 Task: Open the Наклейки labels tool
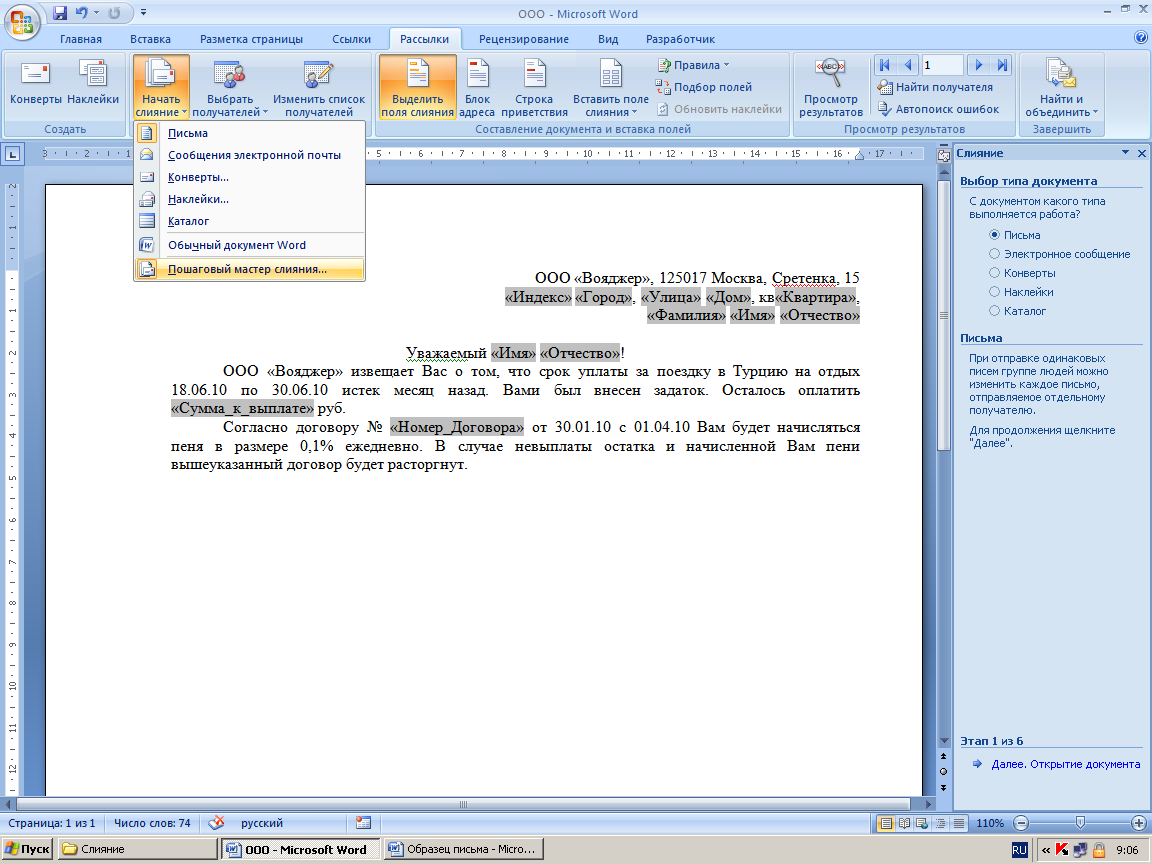click(93, 82)
